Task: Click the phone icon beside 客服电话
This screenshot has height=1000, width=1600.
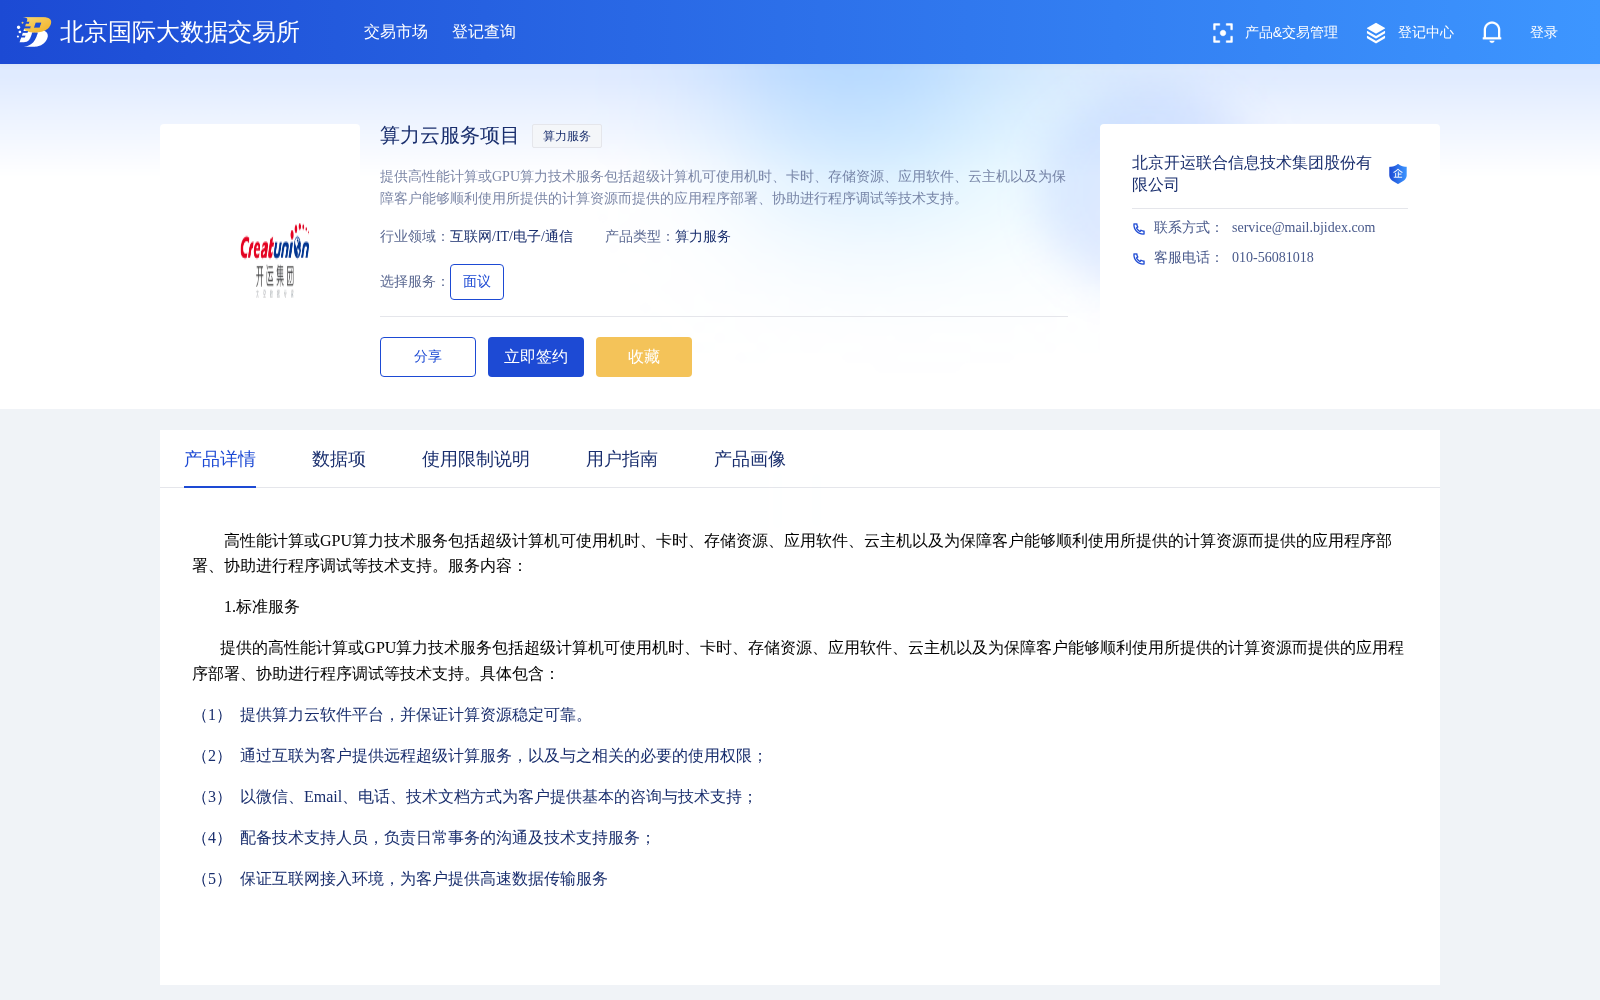Action: coord(1138,259)
